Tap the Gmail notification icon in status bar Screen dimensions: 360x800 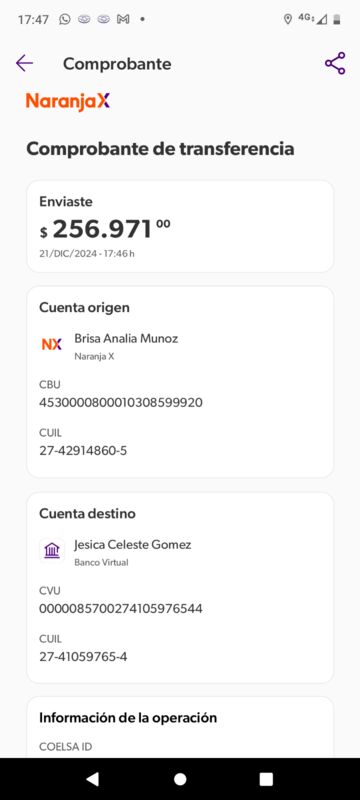coord(123,19)
